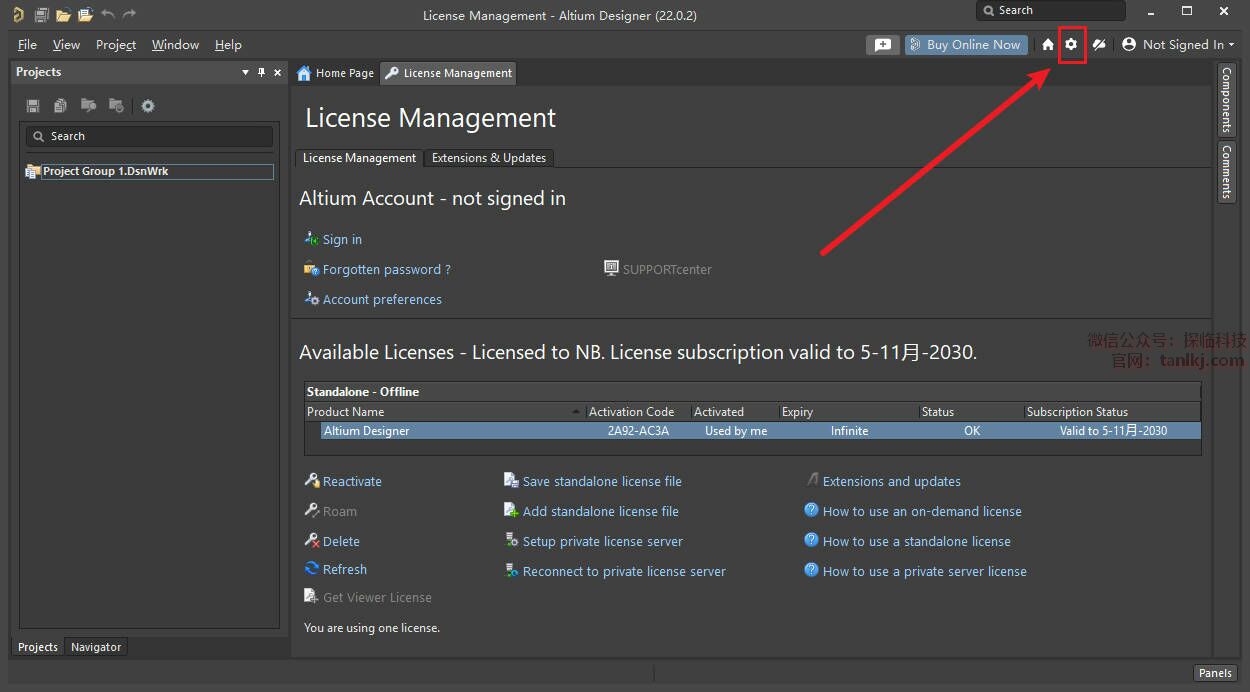The image size is (1250, 692).
Task: Click the Altium logo icon in title bar
Action: pyautogui.click(x=17, y=14)
